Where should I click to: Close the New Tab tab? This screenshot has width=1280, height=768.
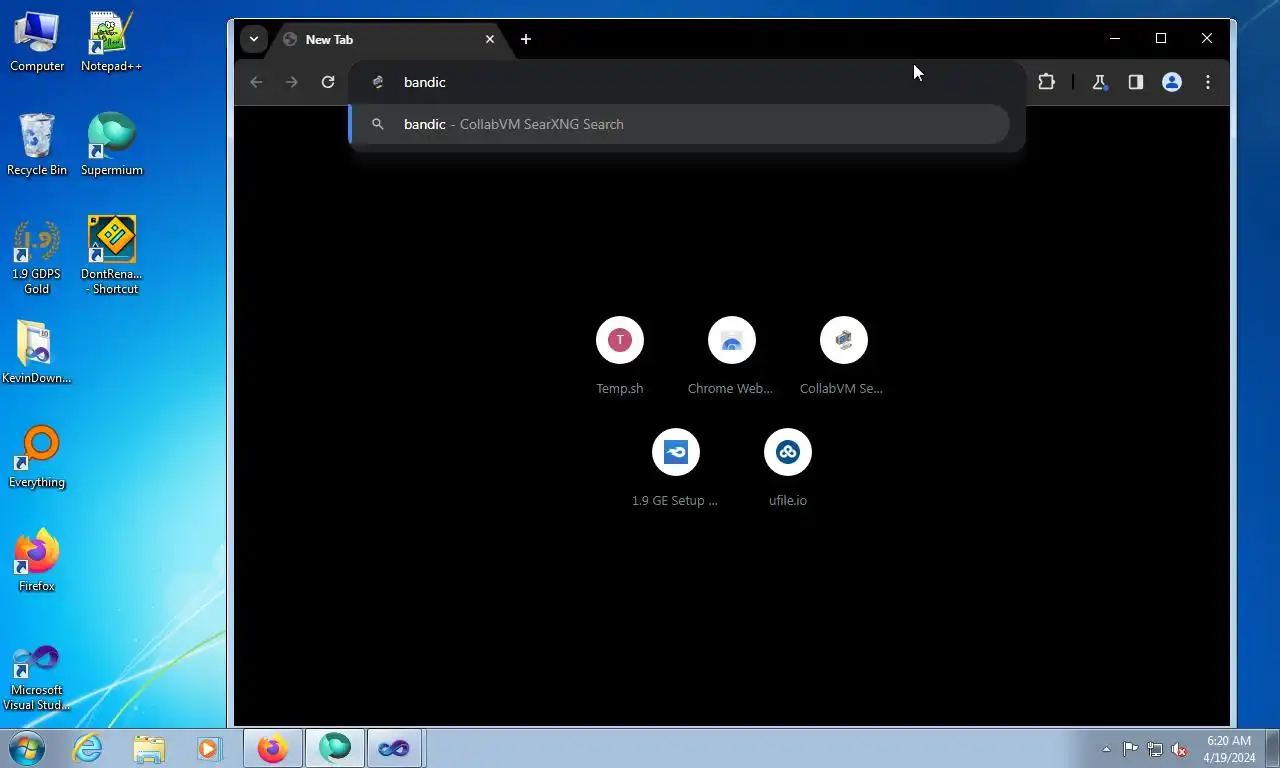tap(490, 39)
